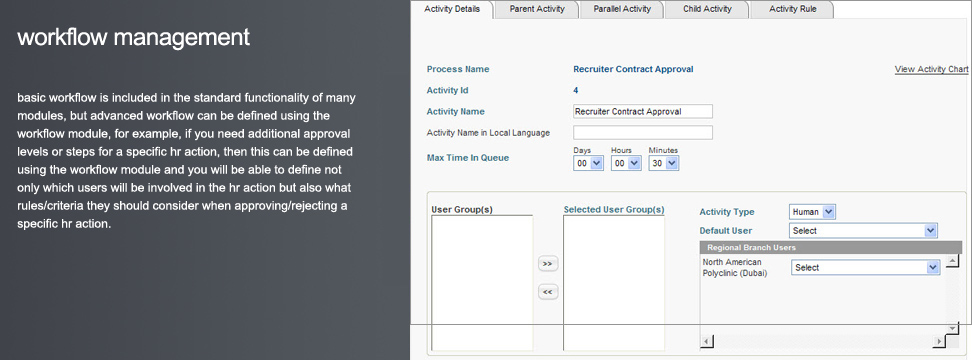Open the Days dropdown for queue time

coord(588,163)
